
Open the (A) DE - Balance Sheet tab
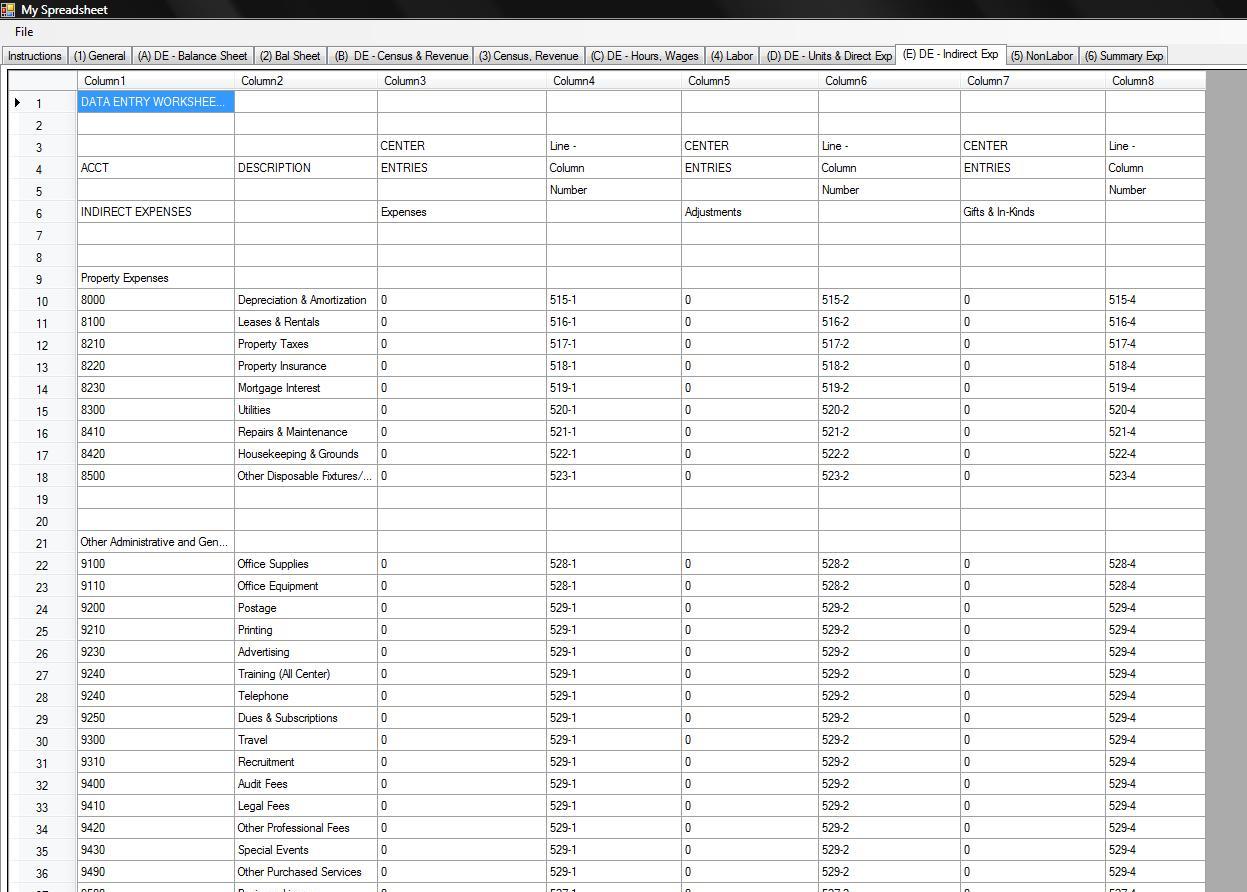[192, 56]
